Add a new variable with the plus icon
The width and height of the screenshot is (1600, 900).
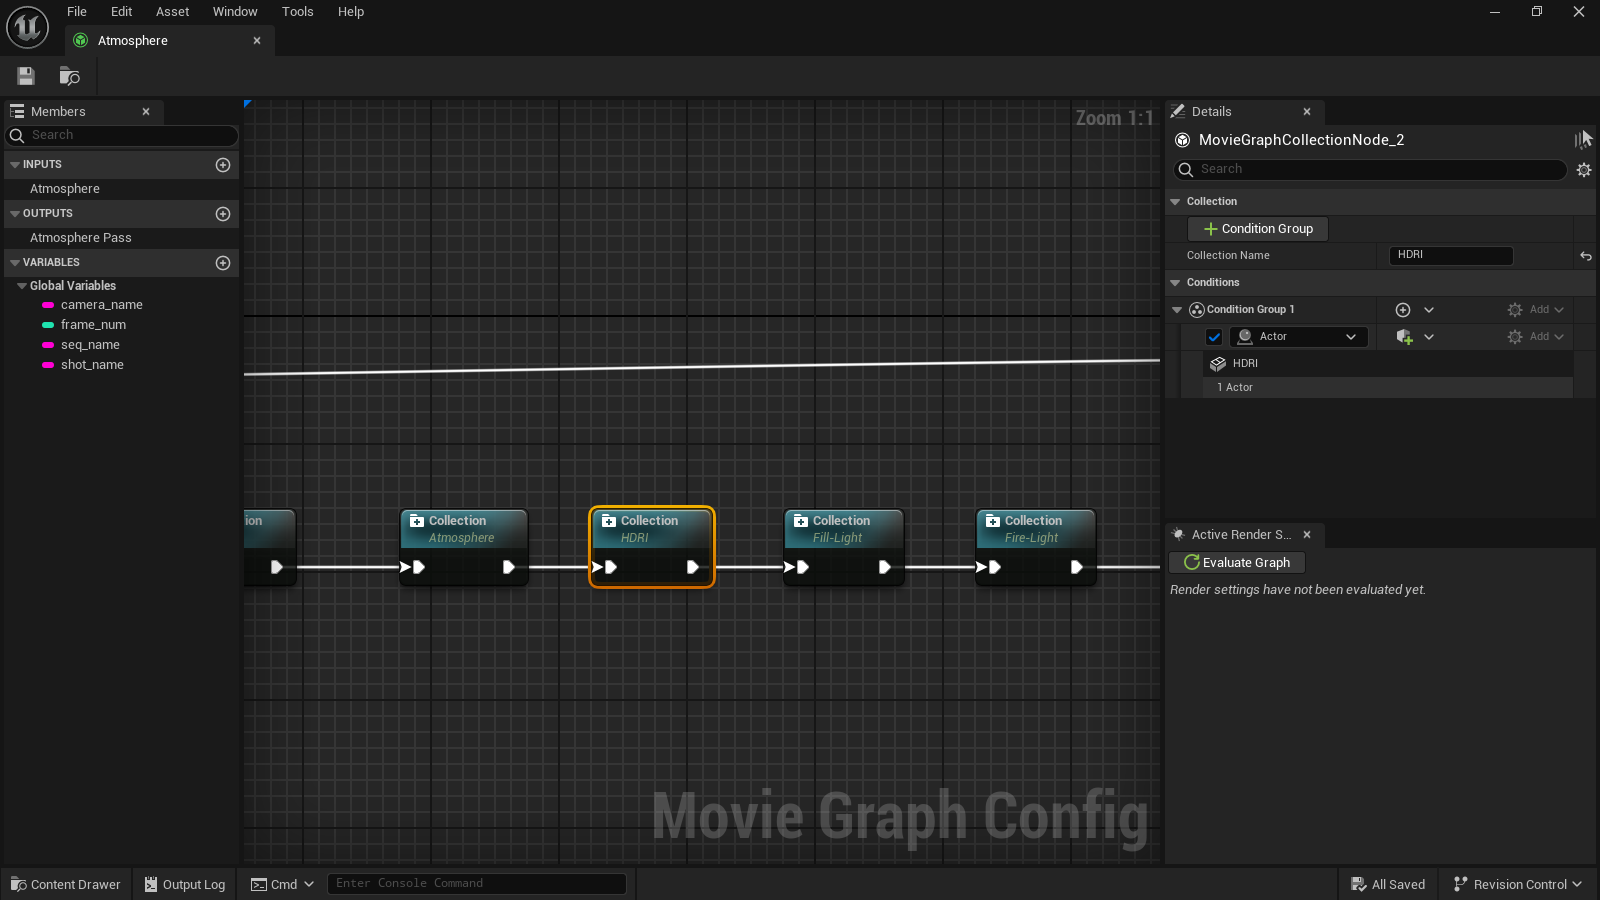[x=223, y=263]
